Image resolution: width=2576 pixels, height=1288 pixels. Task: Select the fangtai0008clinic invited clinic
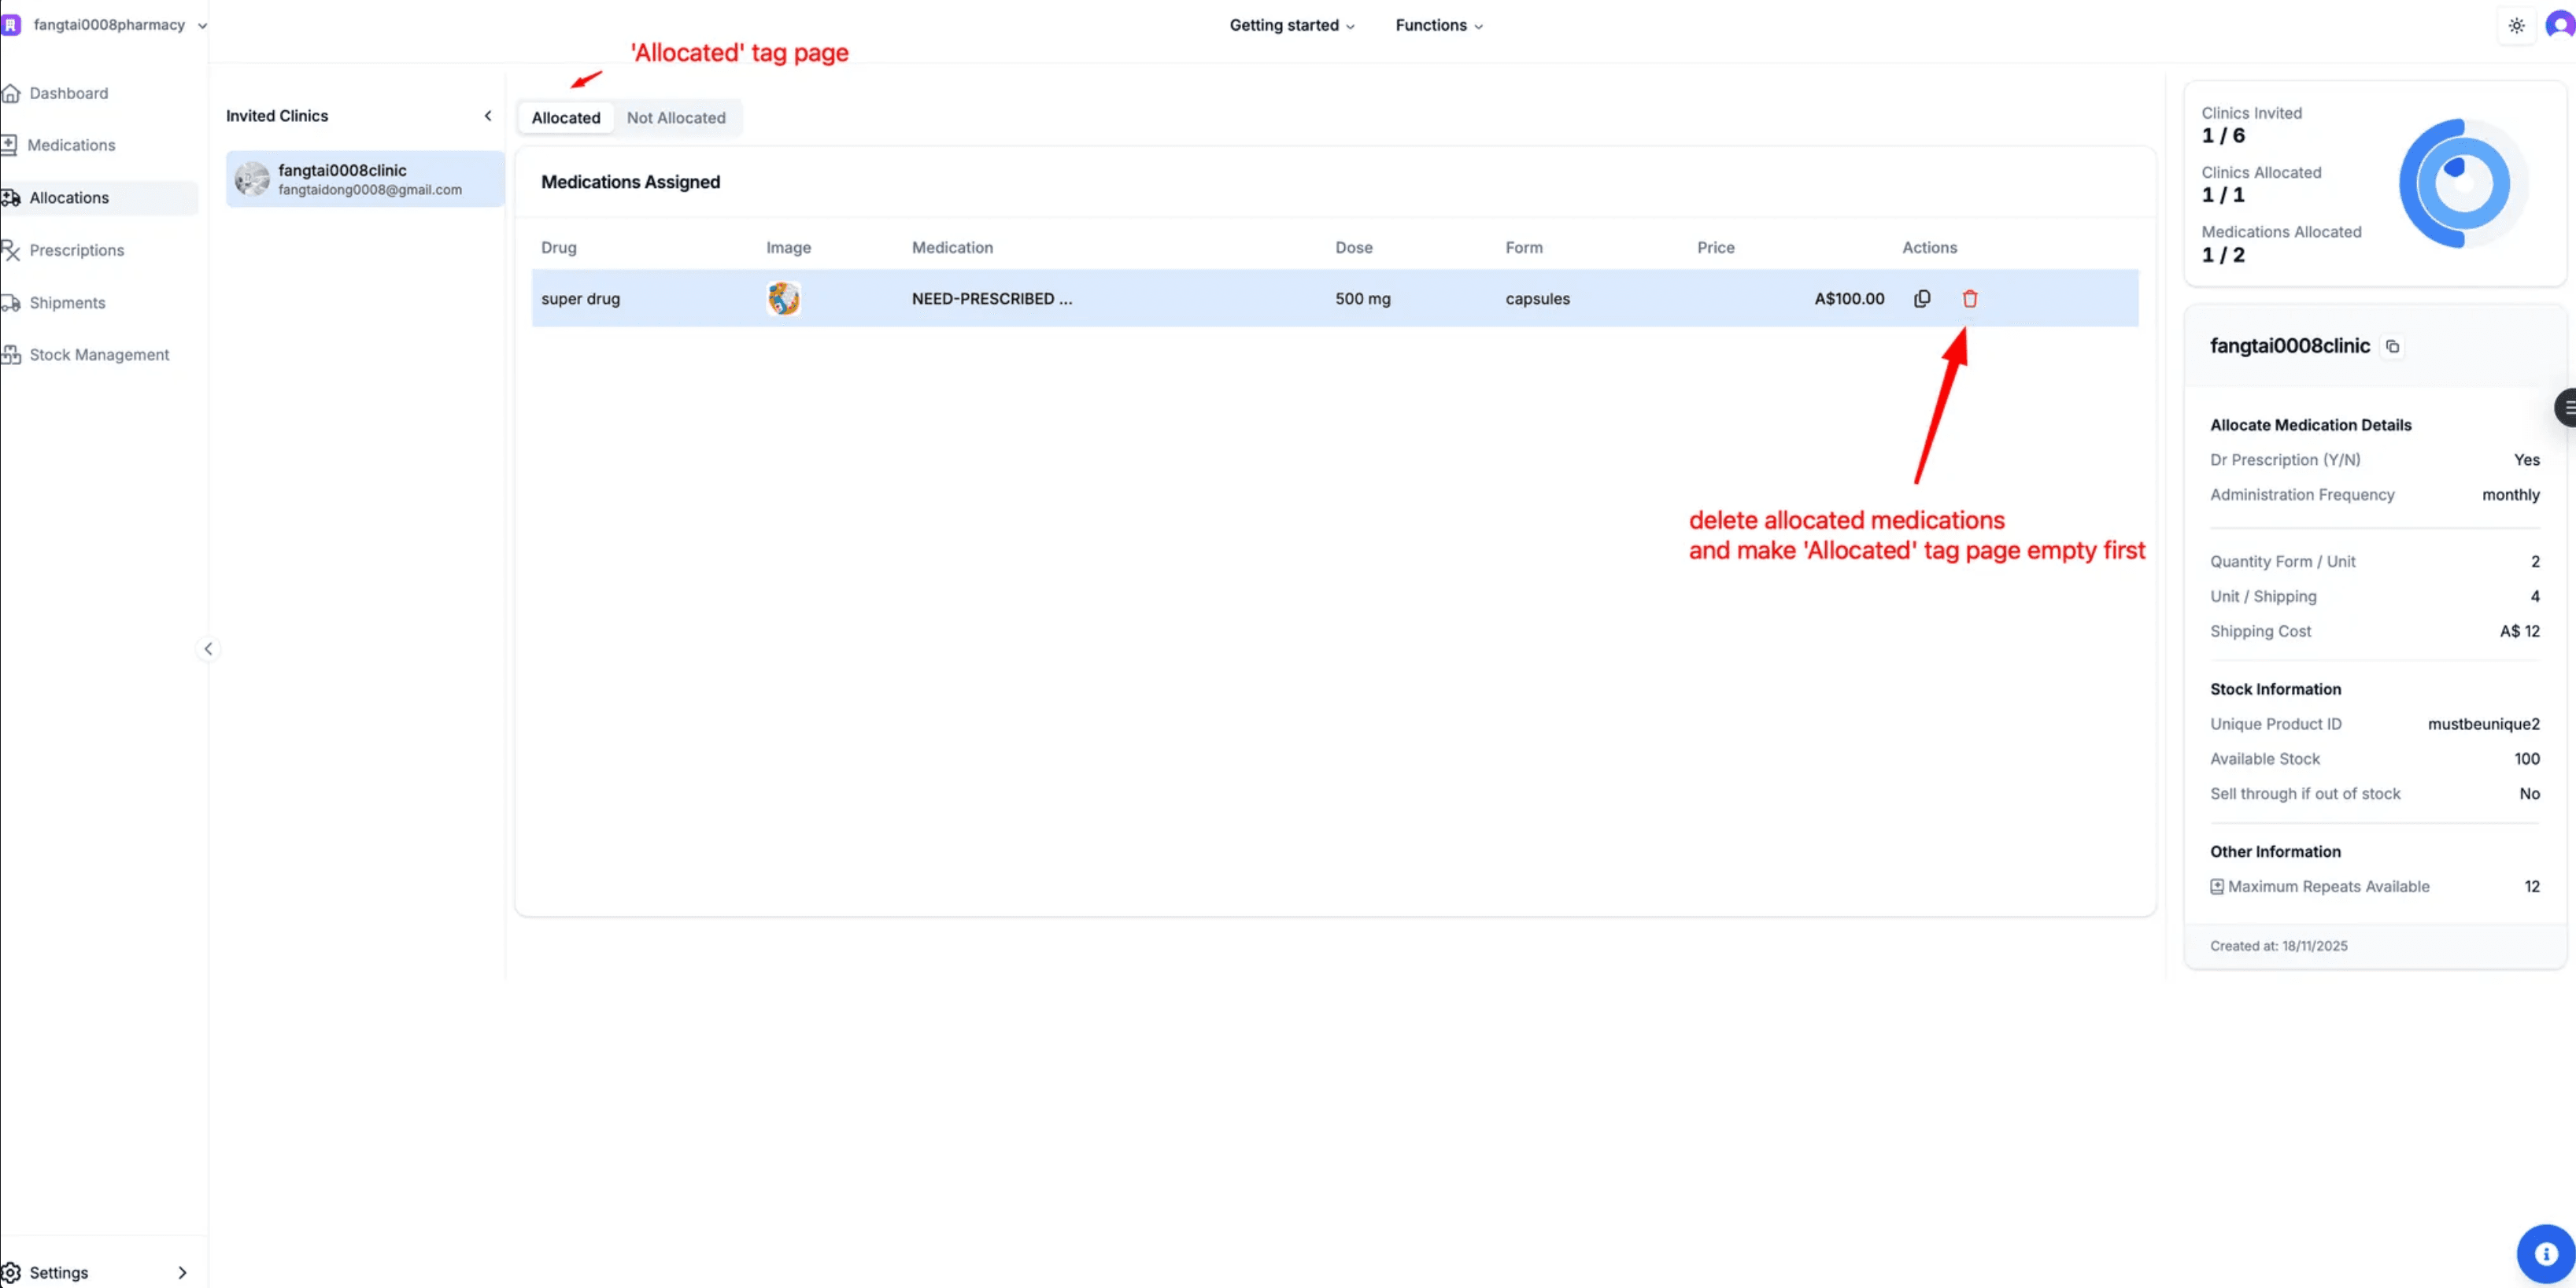click(364, 179)
